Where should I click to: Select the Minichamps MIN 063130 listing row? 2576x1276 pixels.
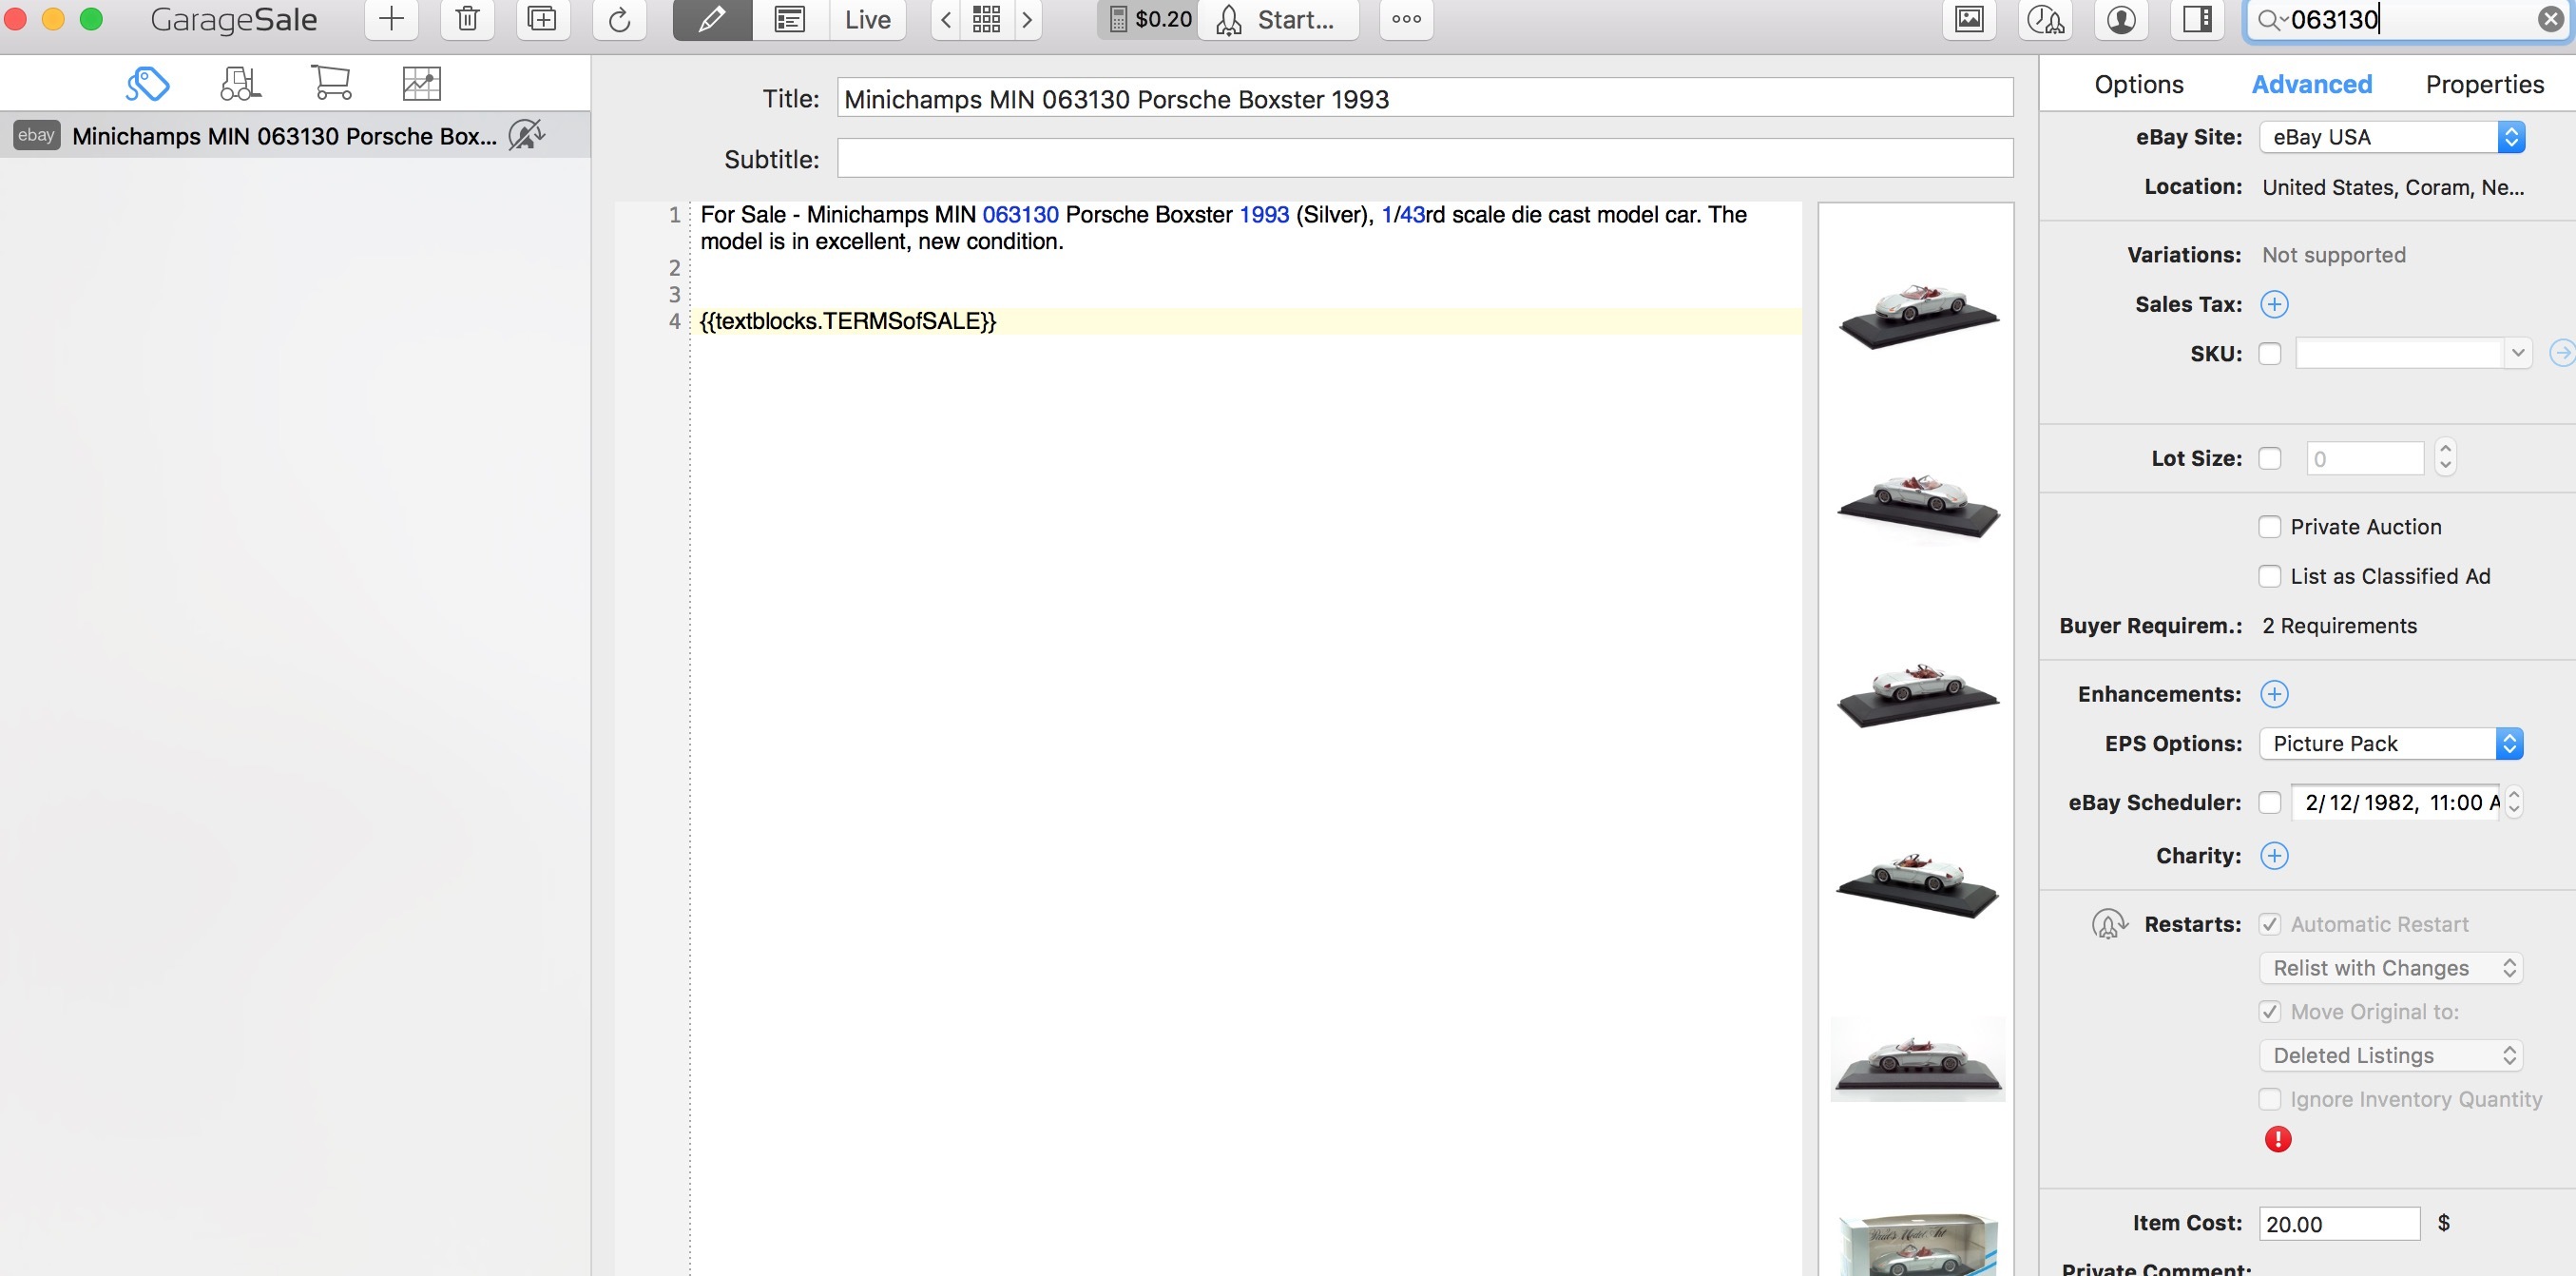295,135
